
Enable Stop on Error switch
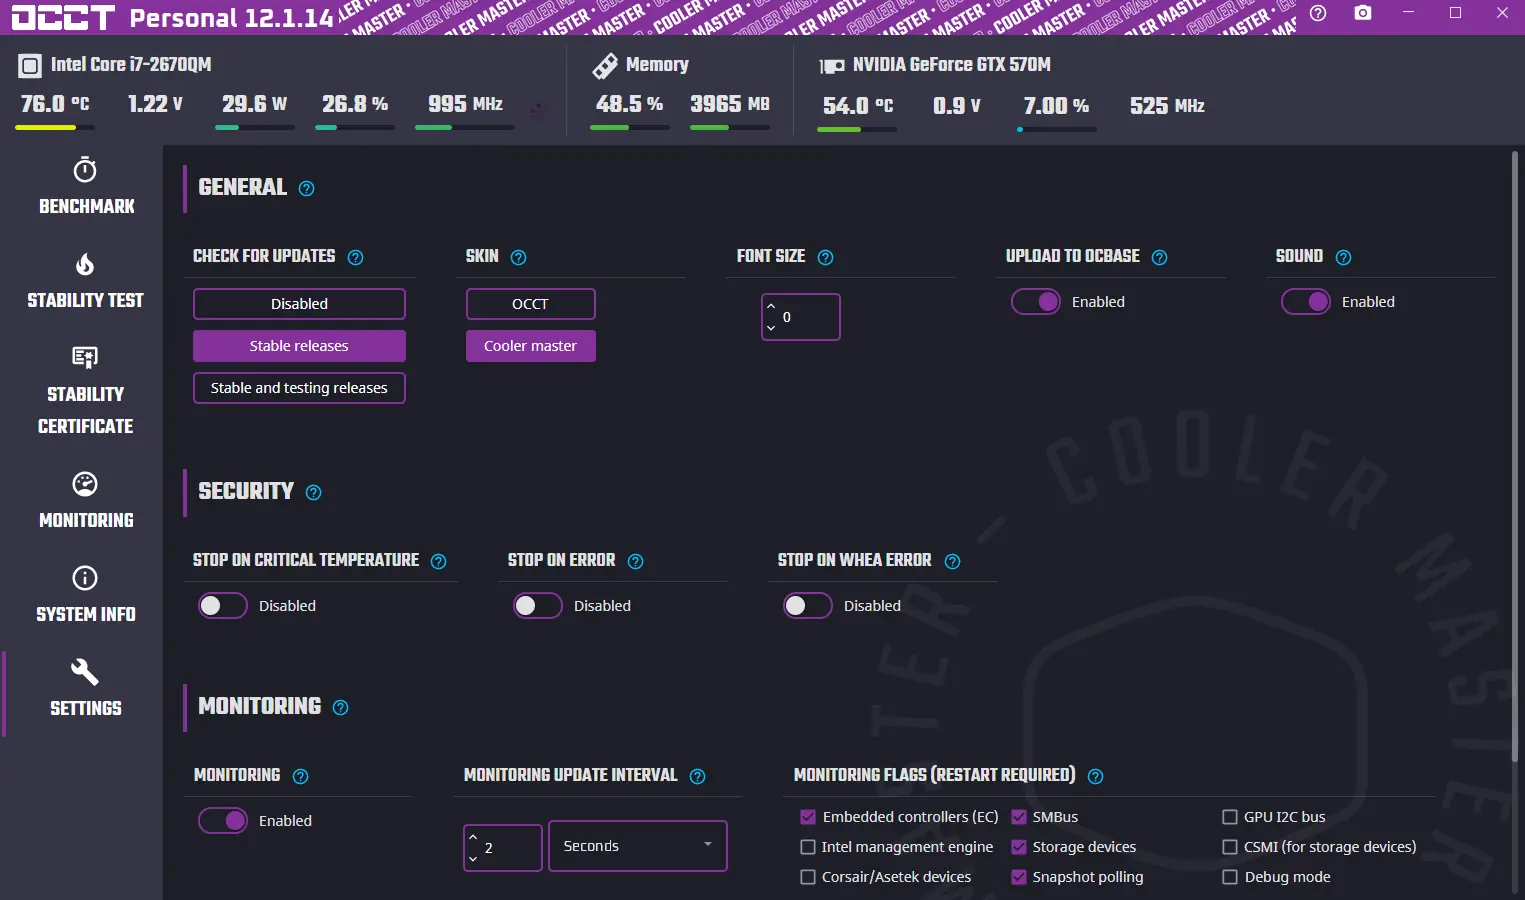click(x=538, y=606)
